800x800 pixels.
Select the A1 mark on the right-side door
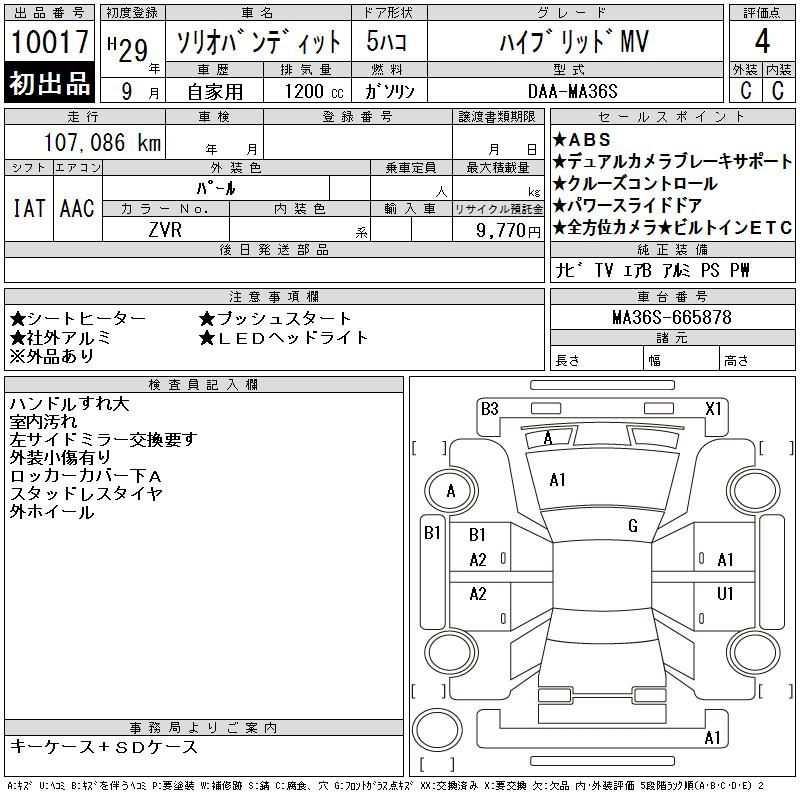click(x=725, y=560)
